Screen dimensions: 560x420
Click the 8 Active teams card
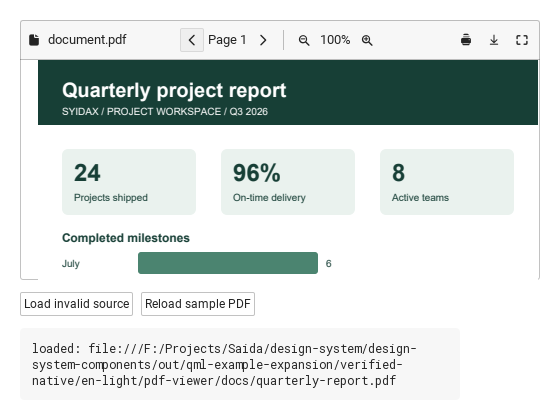[x=447, y=182]
